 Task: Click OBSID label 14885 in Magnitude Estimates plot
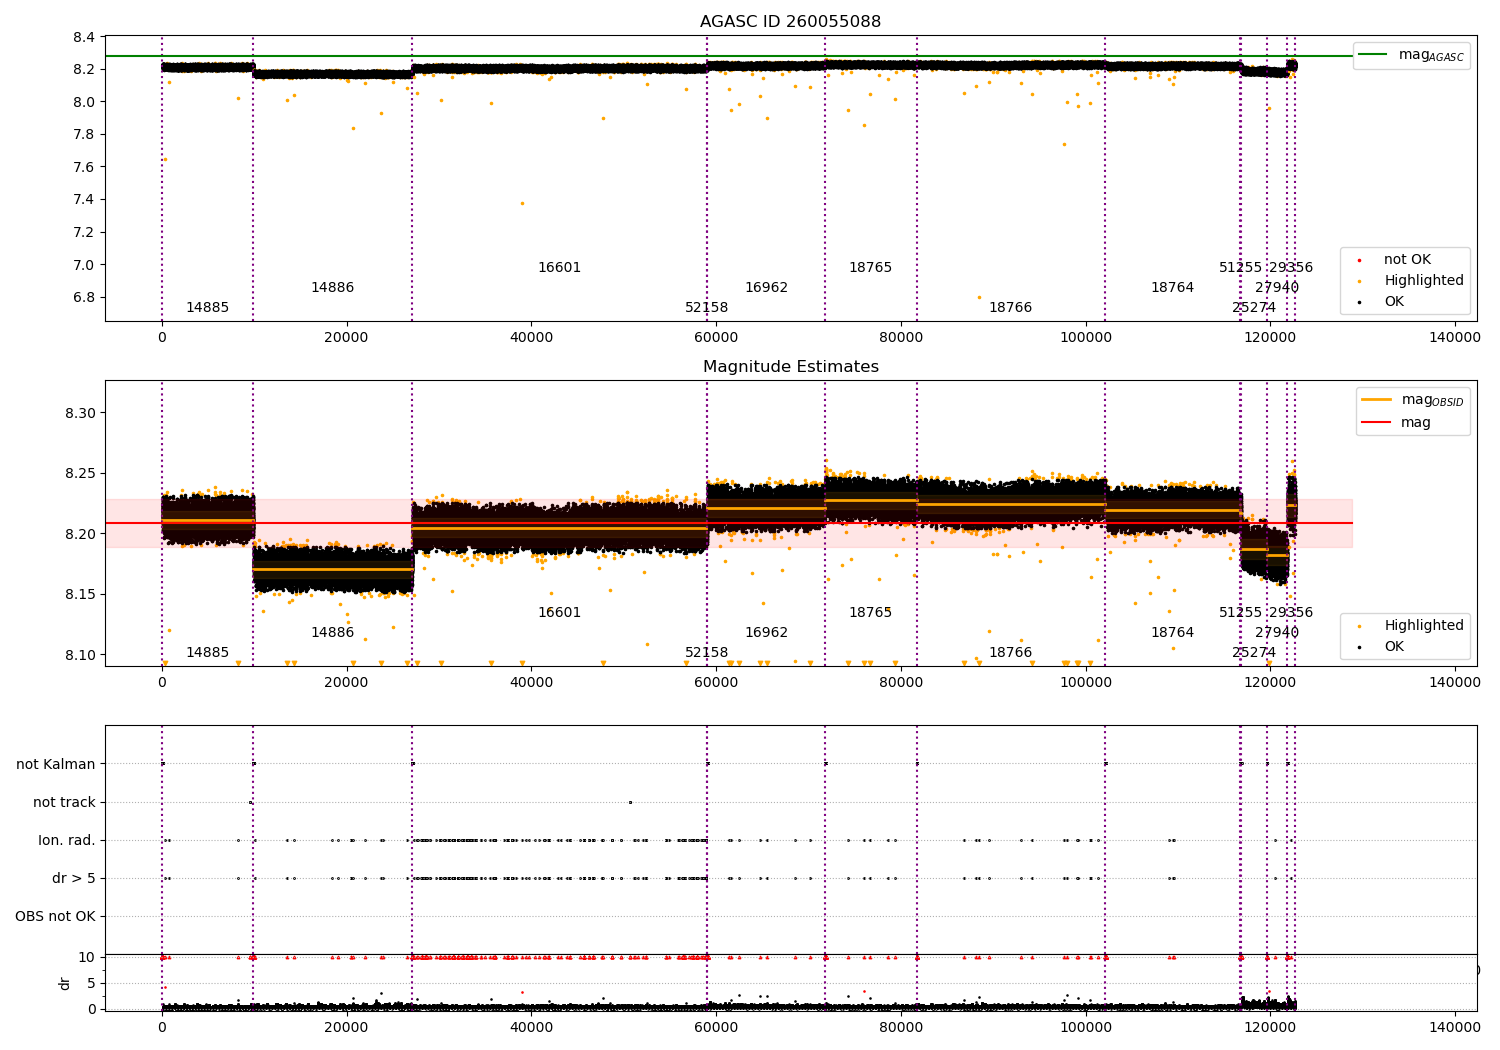click(x=207, y=653)
